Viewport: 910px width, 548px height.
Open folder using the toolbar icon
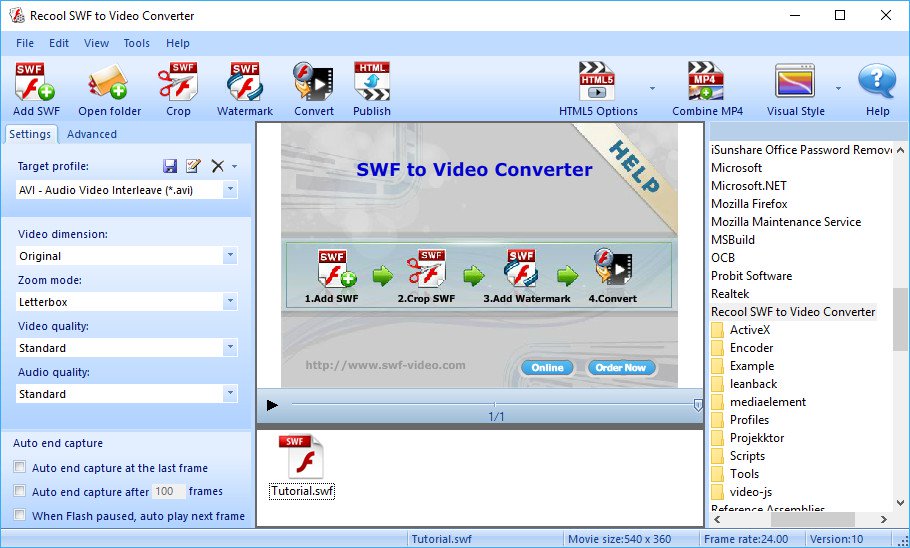tap(109, 81)
